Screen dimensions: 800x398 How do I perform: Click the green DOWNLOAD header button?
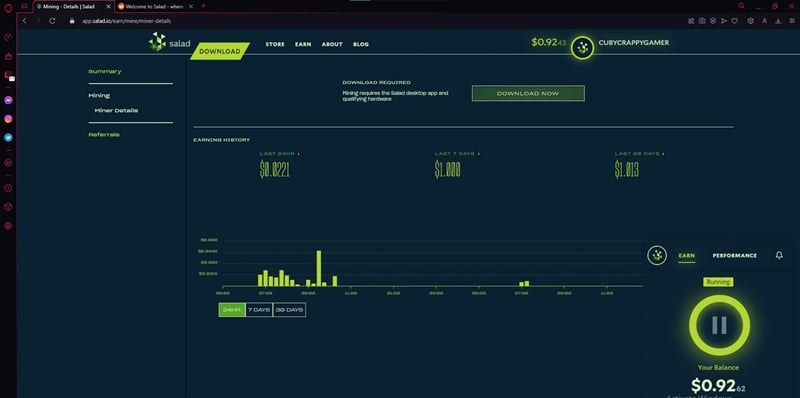coord(220,51)
